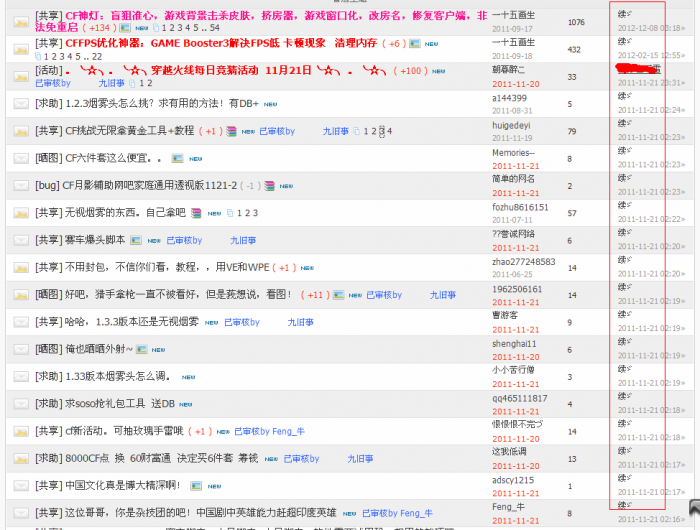Screen dimensions: 700x530
Task: Open thread 这位哥哥，你是杂技团的吧
Action: (x=200, y=513)
